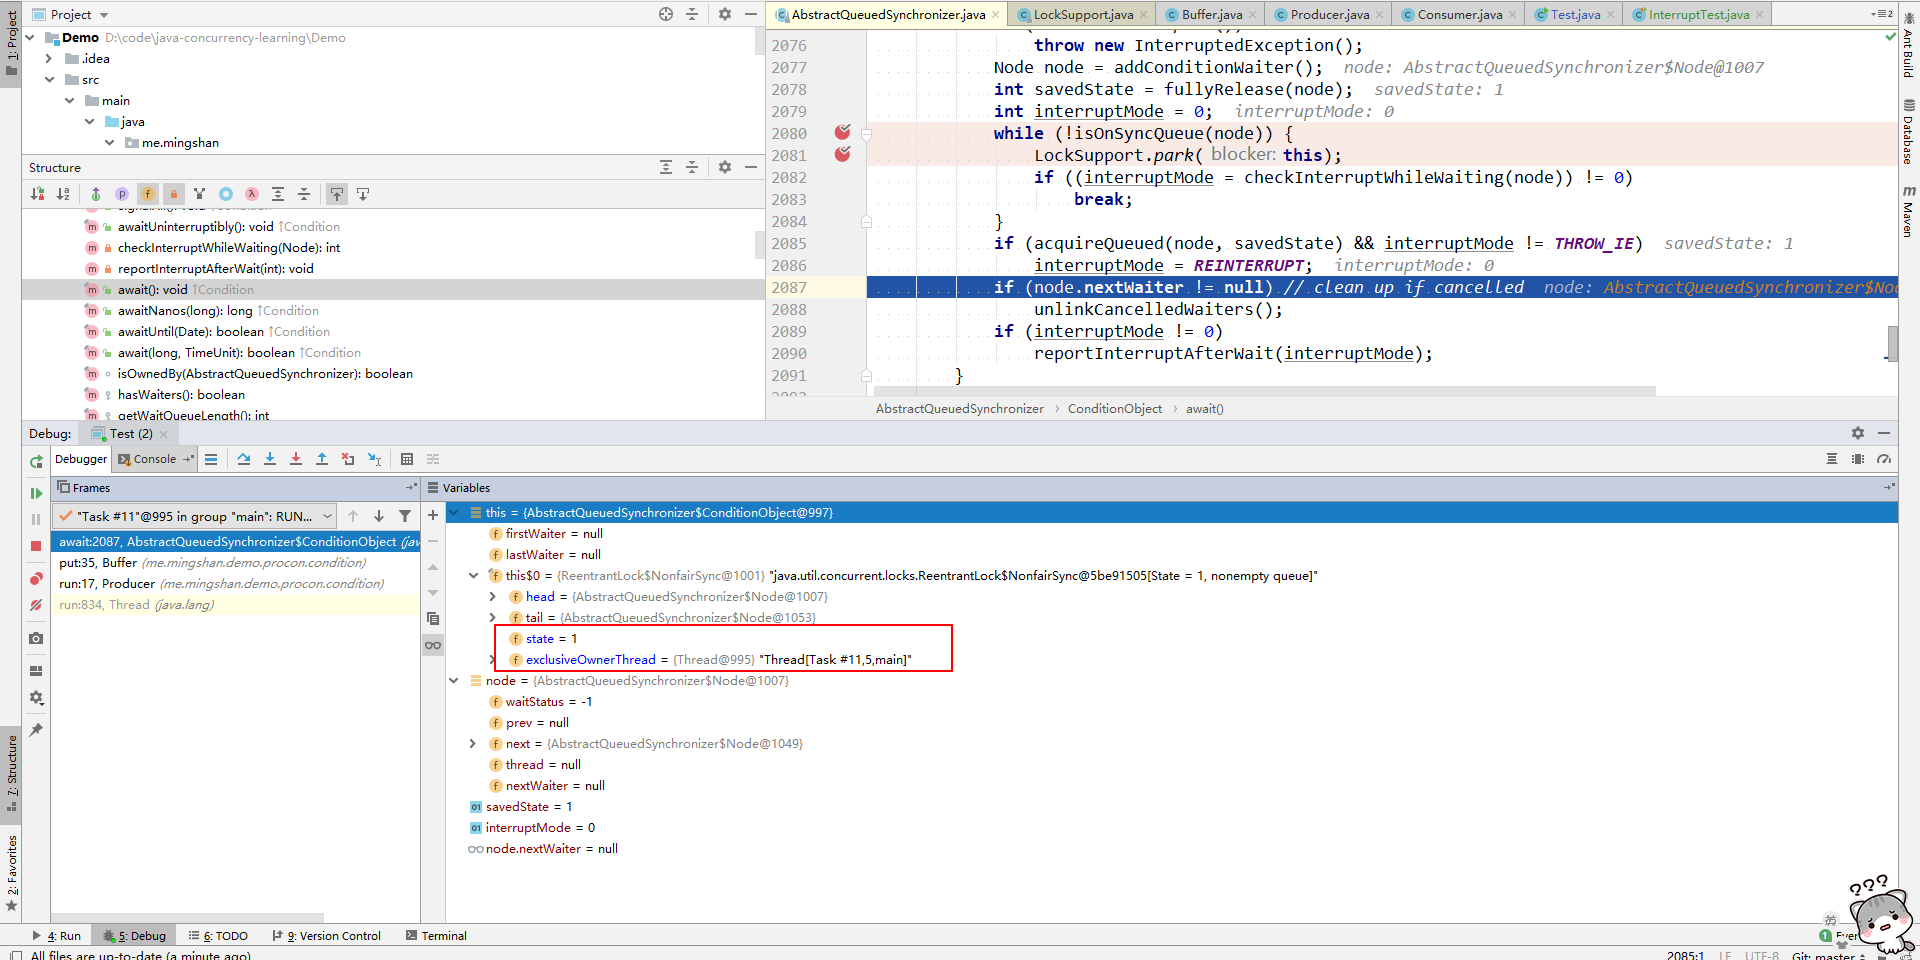Screen dimensions: 1920x960
Task: Collapse the this$0 variable node
Action: click(474, 576)
